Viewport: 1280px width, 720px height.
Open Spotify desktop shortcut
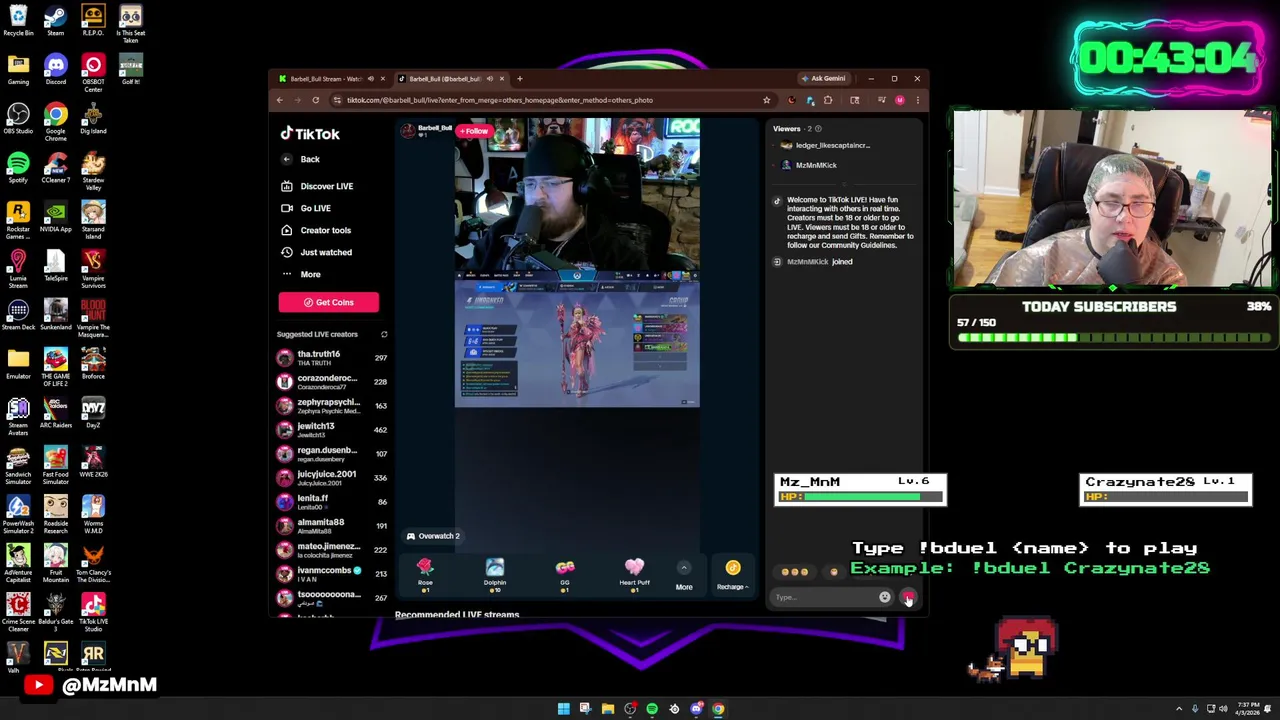tap(18, 166)
